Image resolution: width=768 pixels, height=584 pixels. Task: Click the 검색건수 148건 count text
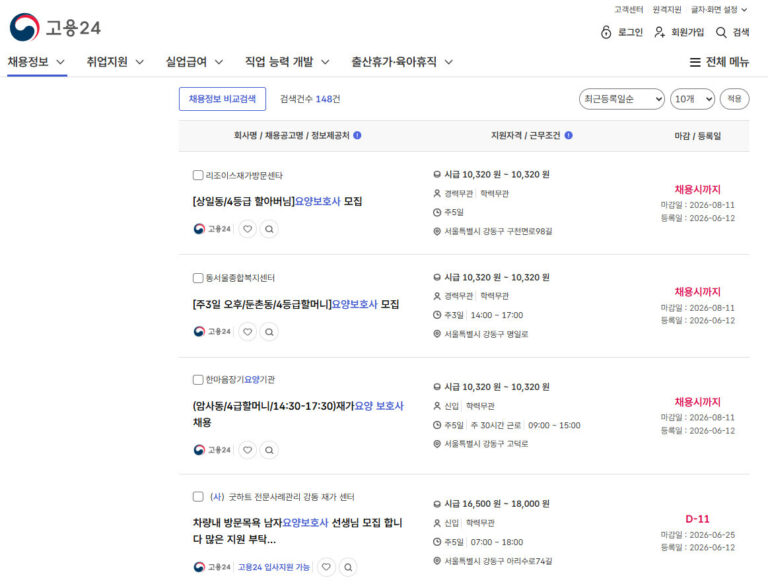(310, 99)
